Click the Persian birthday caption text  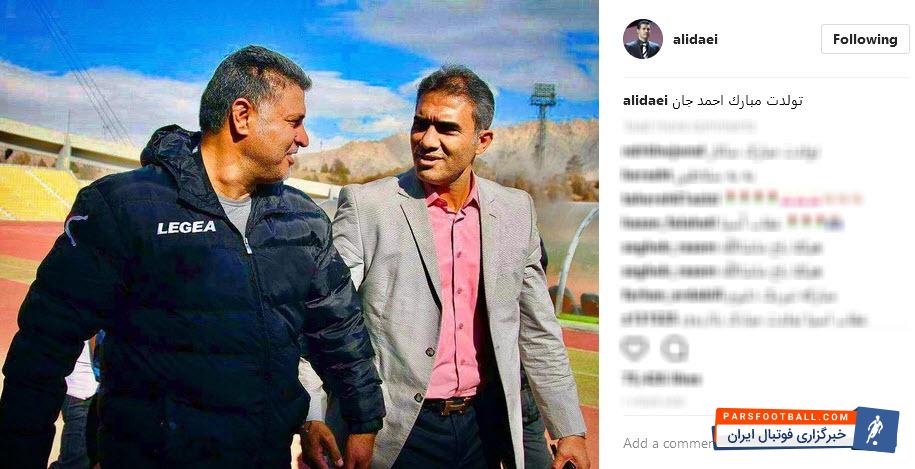click(736, 100)
